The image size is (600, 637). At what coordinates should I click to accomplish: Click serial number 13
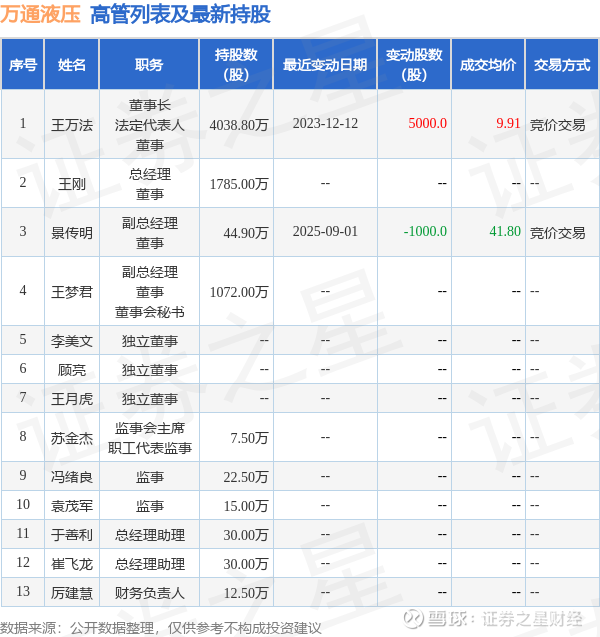[x=23, y=591]
